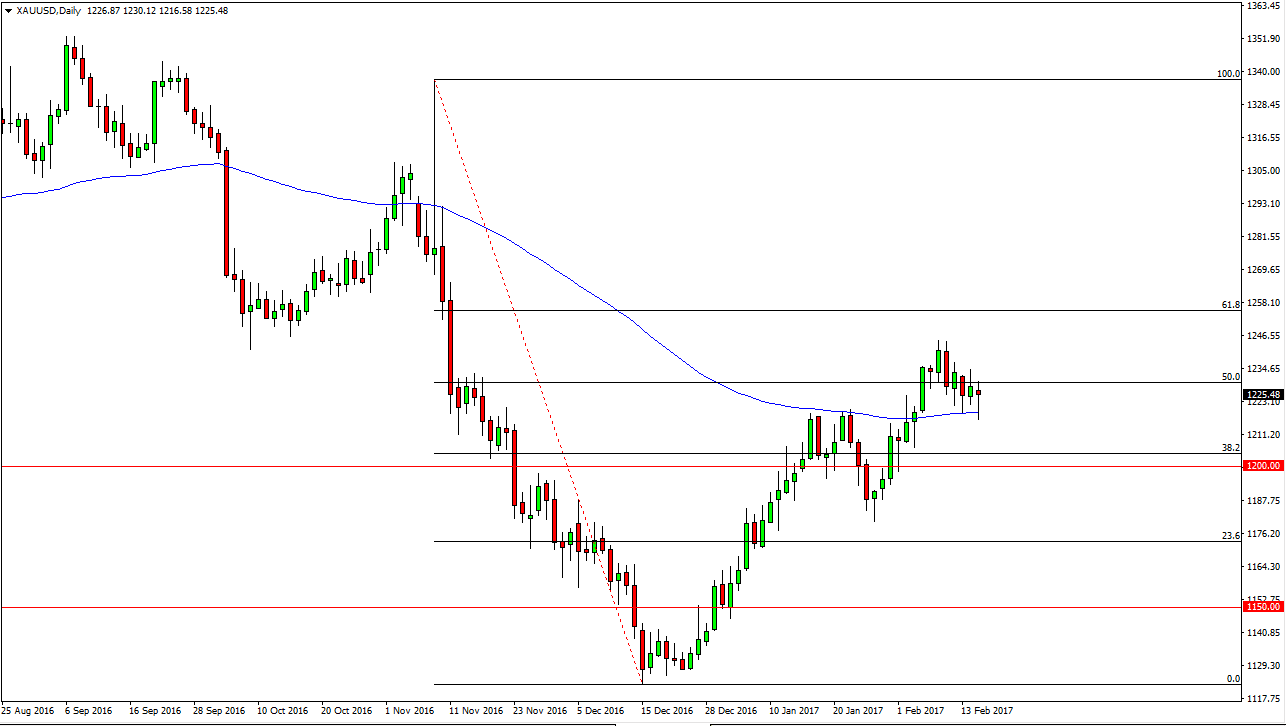Click the 13 Feb 2017 date label
The height and width of the screenshot is (726, 1286).
[985, 712]
